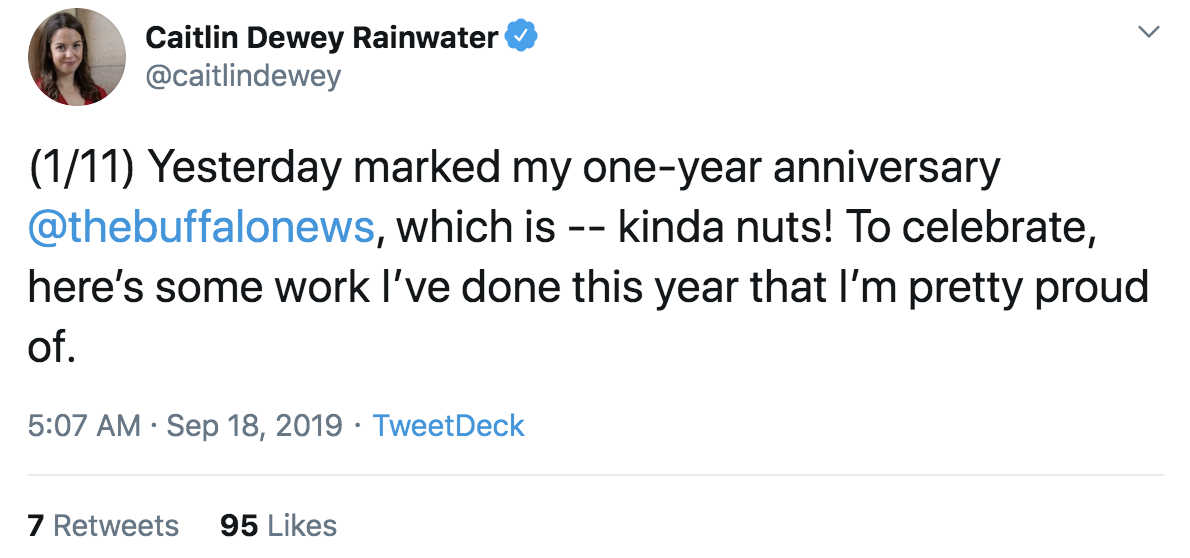The width and height of the screenshot is (1190, 558).
Task: Open the @thebuffalonews mention link
Action: pyautogui.click(x=201, y=227)
